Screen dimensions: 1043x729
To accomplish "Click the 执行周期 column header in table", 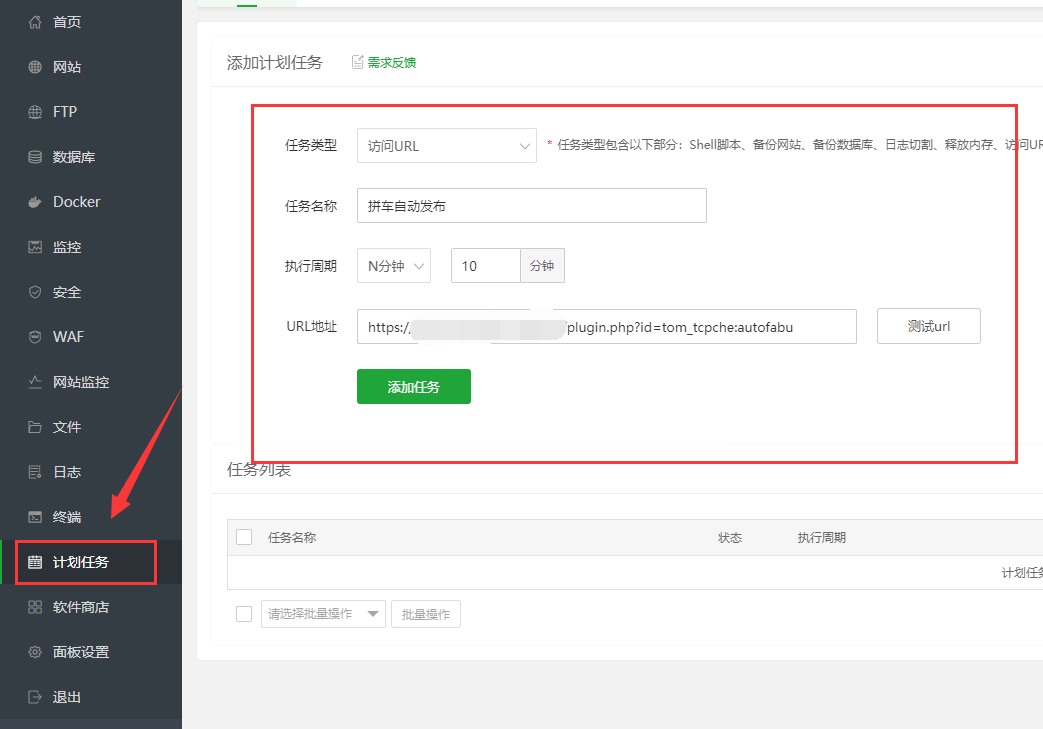I will pyautogui.click(x=821, y=537).
